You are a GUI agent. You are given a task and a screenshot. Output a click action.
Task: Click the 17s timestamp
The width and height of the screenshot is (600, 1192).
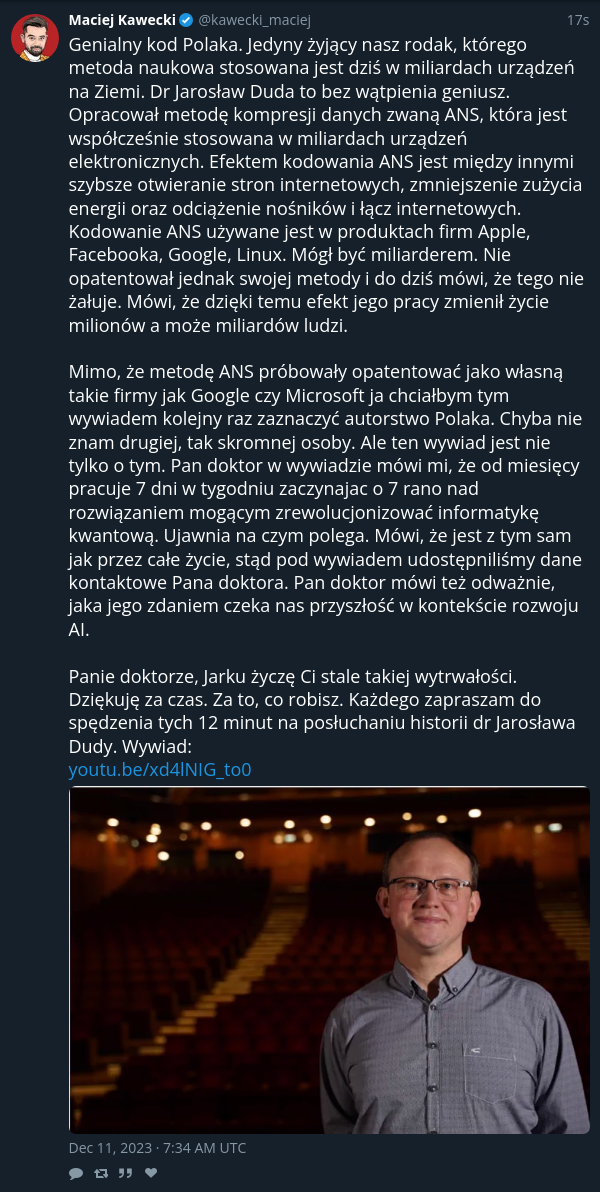(578, 20)
